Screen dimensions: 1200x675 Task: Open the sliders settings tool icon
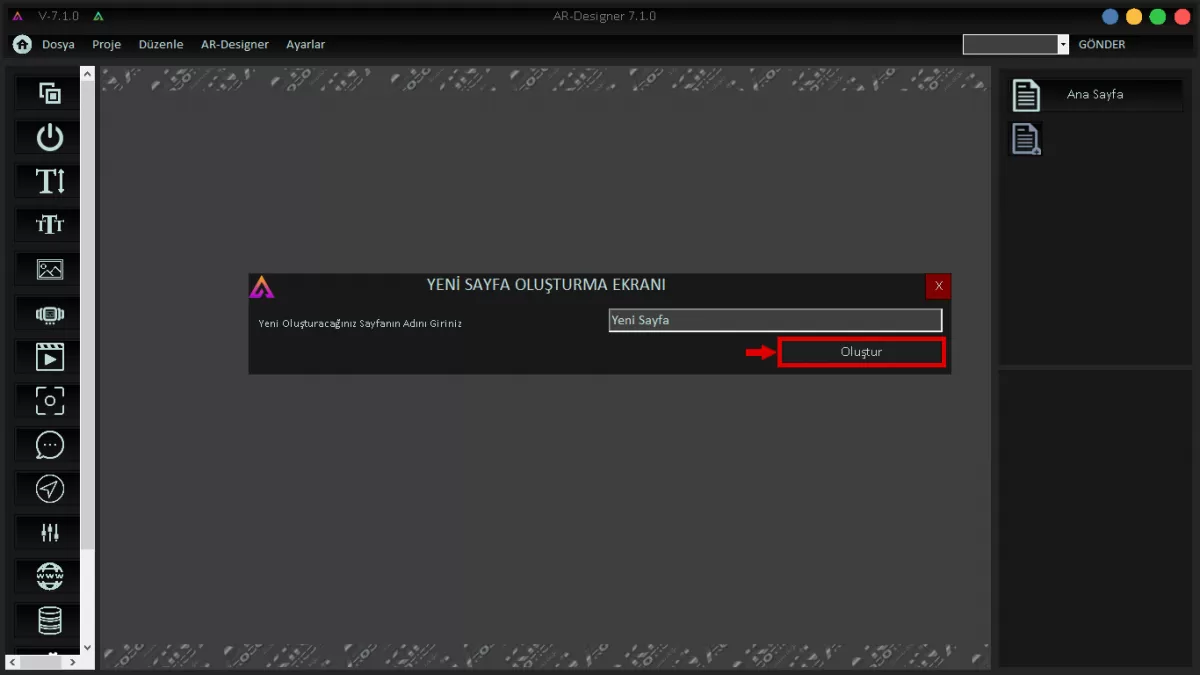(x=49, y=533)
